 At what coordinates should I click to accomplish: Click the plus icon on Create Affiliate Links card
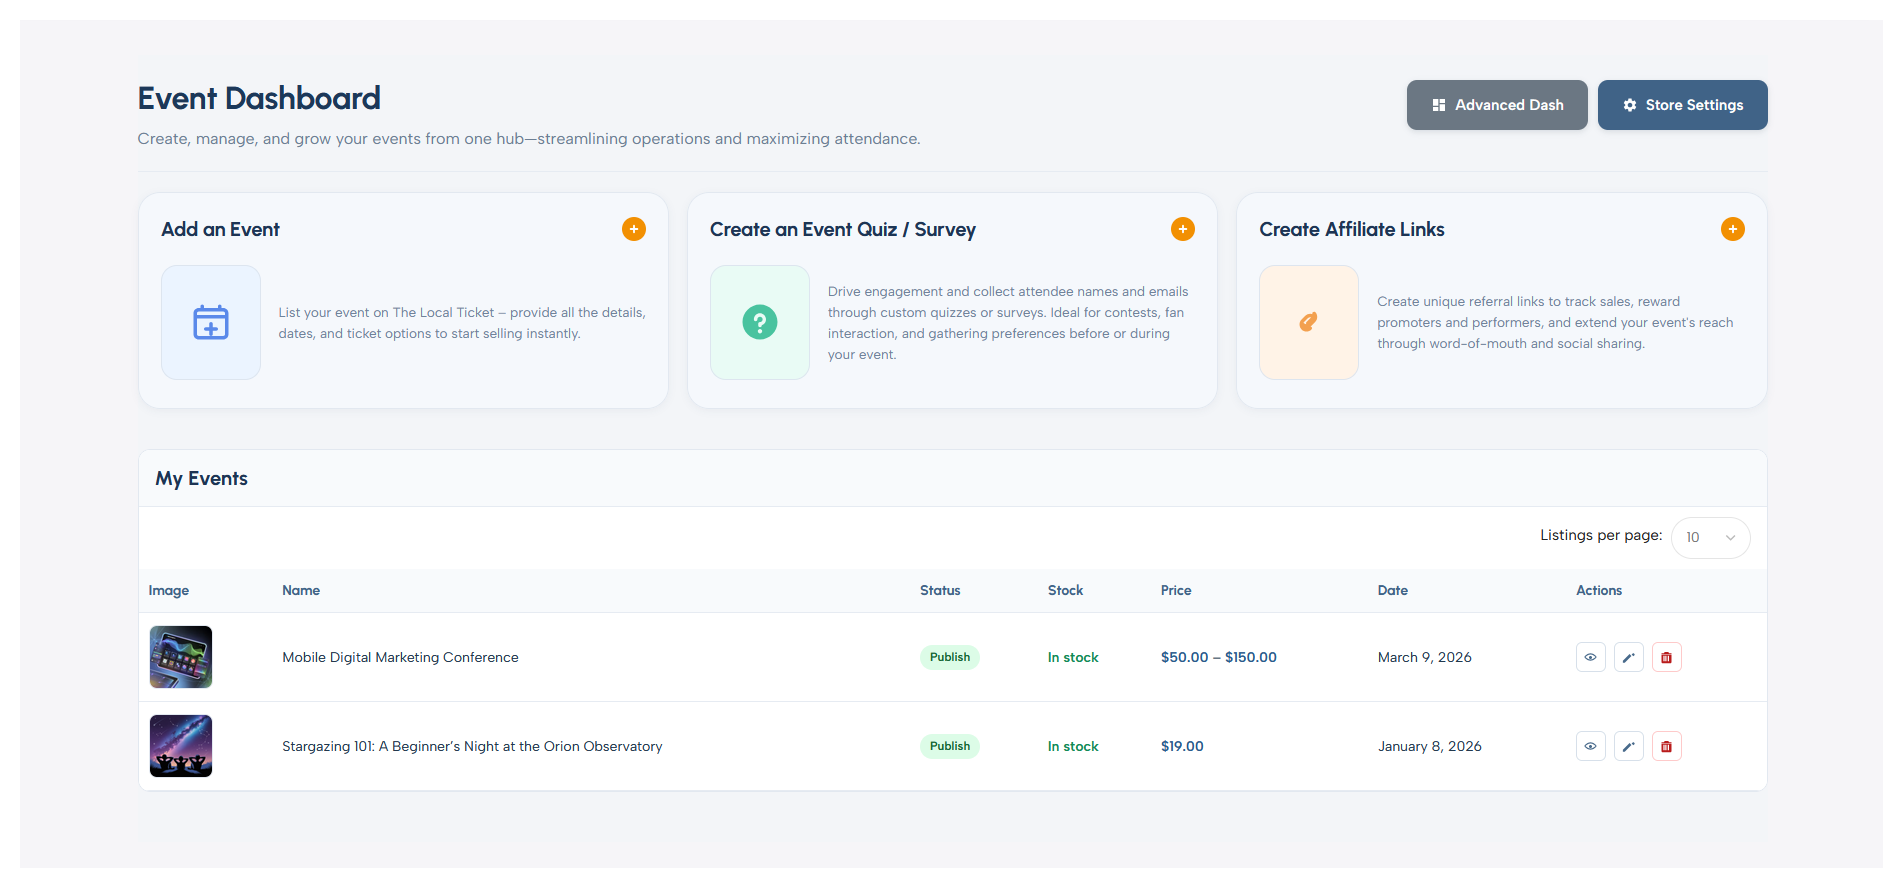[x=1733, y=229]
